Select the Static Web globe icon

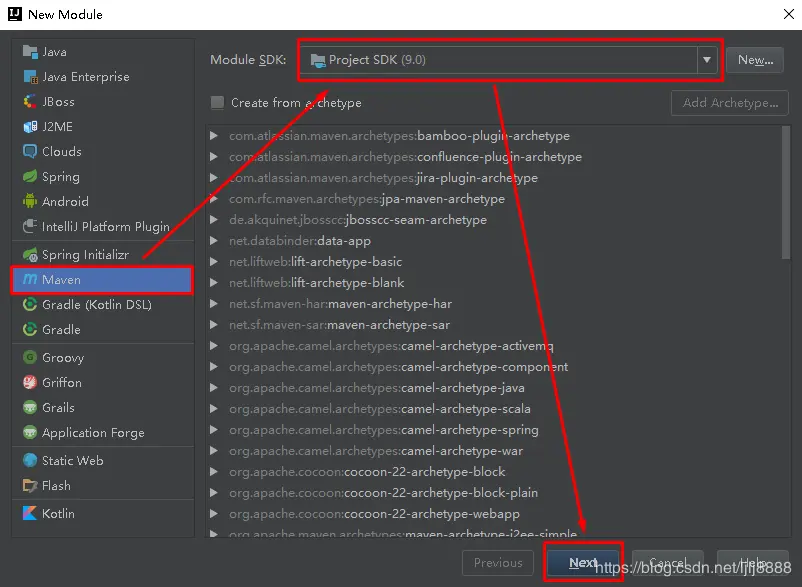coord(30,460)
